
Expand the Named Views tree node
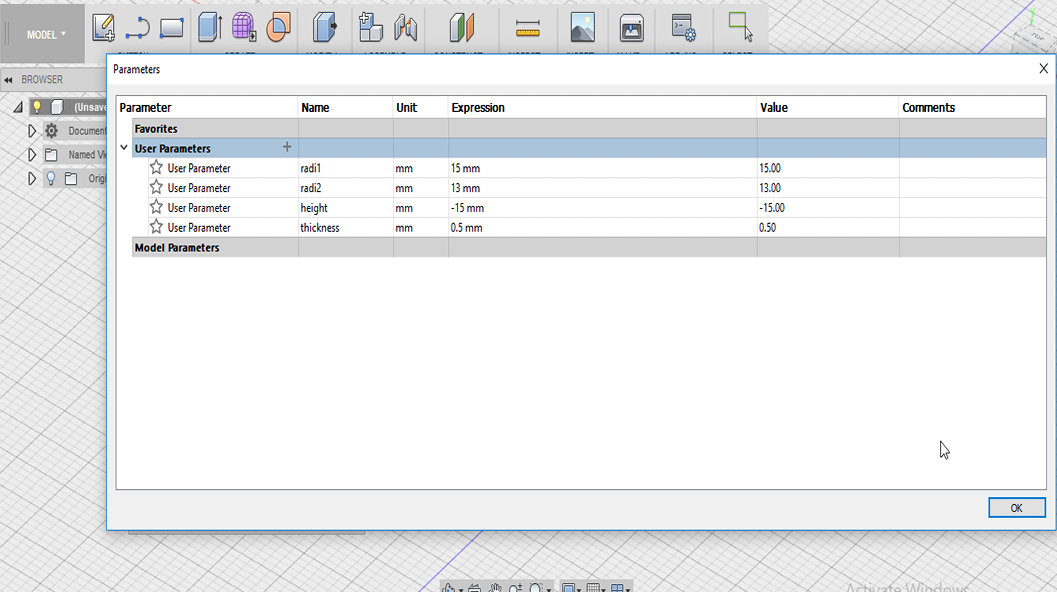(32, 154)
